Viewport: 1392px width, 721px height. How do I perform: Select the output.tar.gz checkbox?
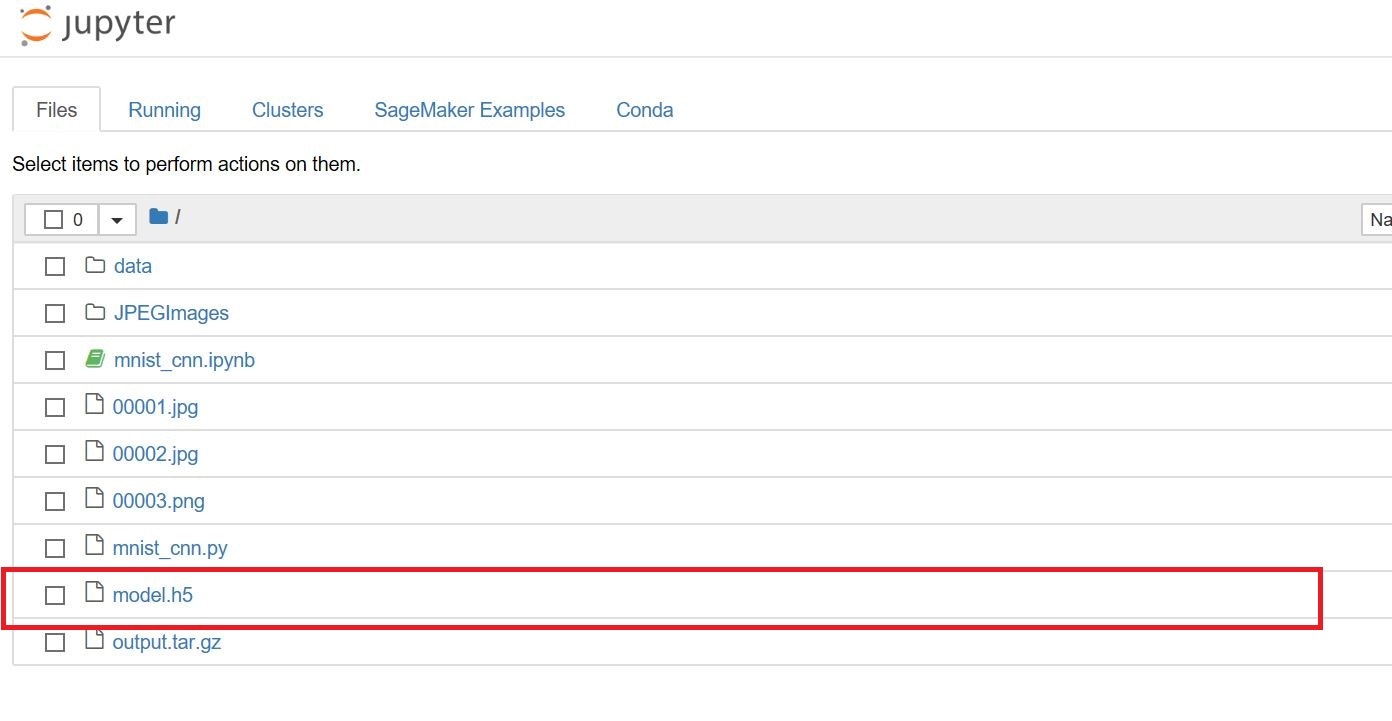coord(55,642)
